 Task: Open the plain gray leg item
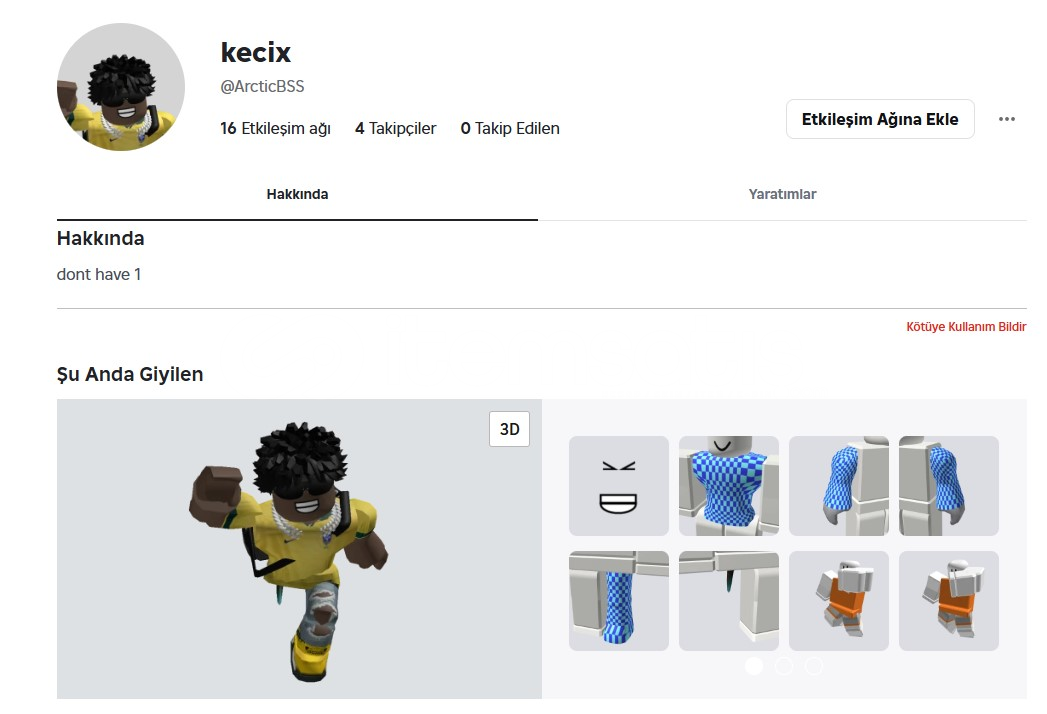728,600
